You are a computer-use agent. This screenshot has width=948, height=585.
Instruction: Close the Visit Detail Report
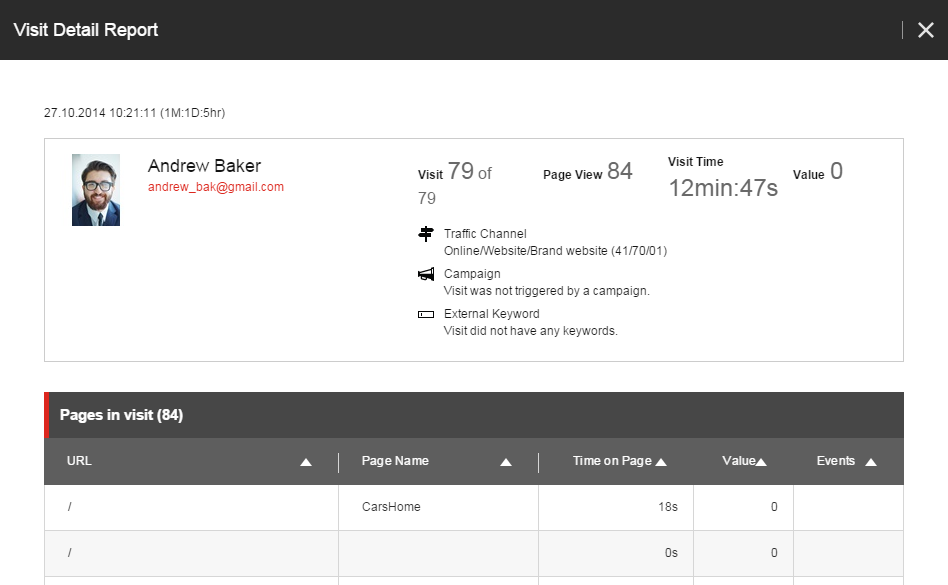(926, 30)
